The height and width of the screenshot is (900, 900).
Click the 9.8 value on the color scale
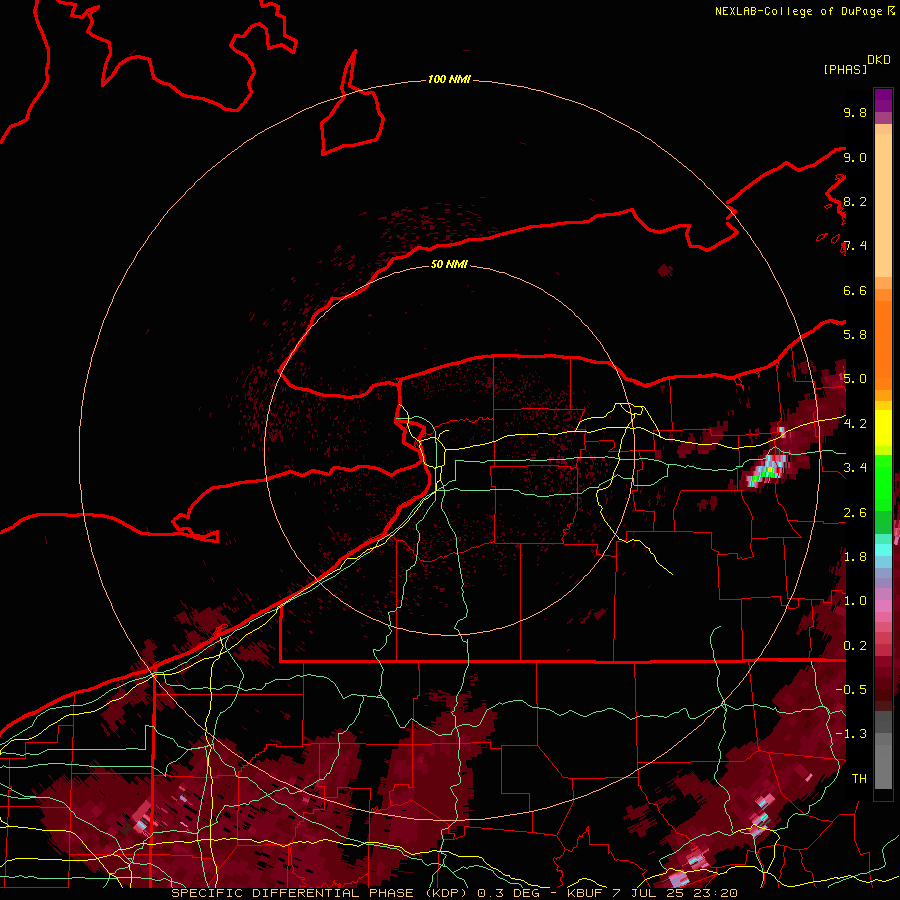[x=855, y=112]
